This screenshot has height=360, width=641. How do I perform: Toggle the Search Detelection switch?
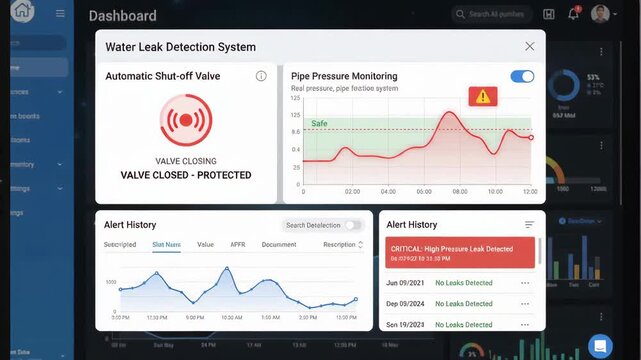coord(353,225)
